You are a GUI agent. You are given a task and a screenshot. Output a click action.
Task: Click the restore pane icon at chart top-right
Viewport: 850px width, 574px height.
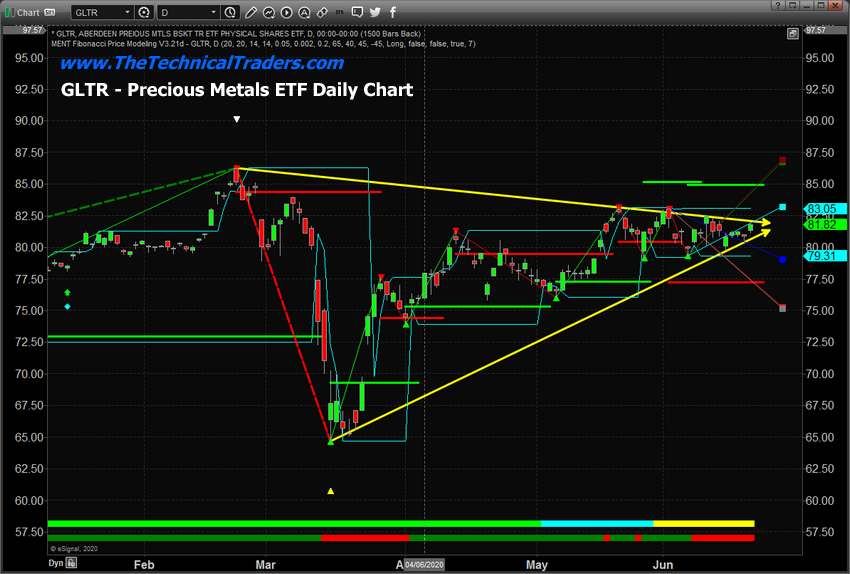pyautogui.click(x=793, y=34)
